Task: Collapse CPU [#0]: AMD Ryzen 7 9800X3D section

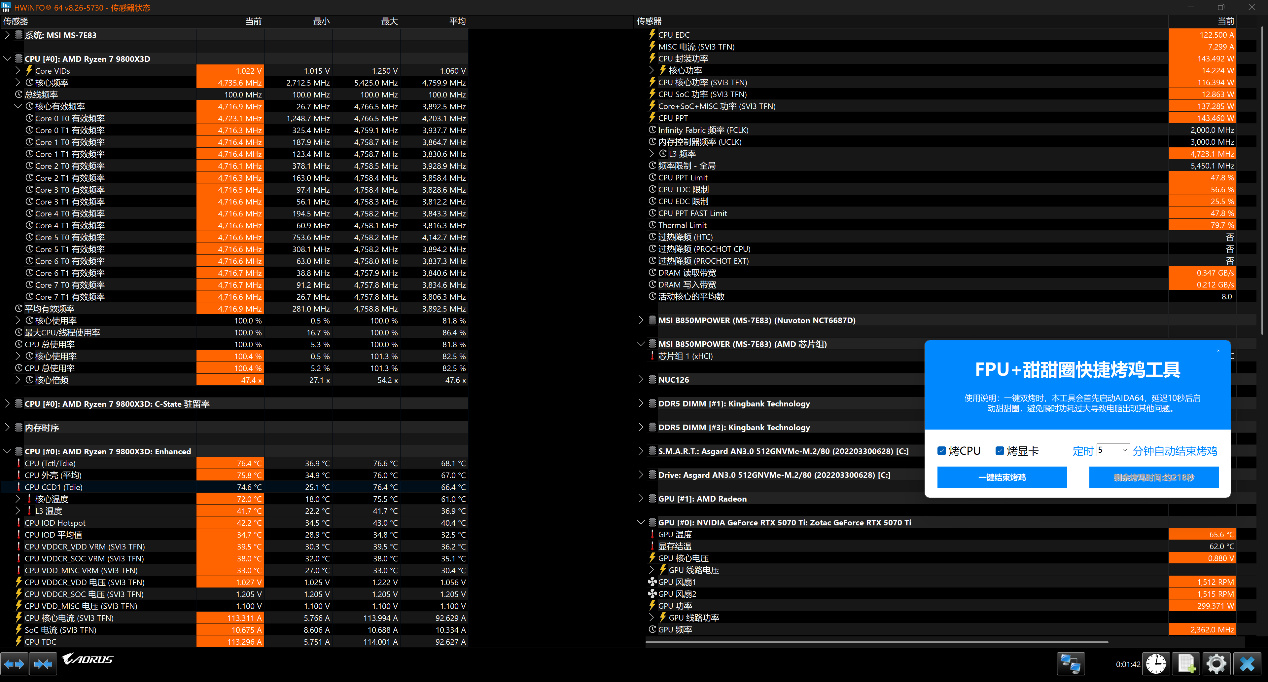Action: click(x=8, y=59)
